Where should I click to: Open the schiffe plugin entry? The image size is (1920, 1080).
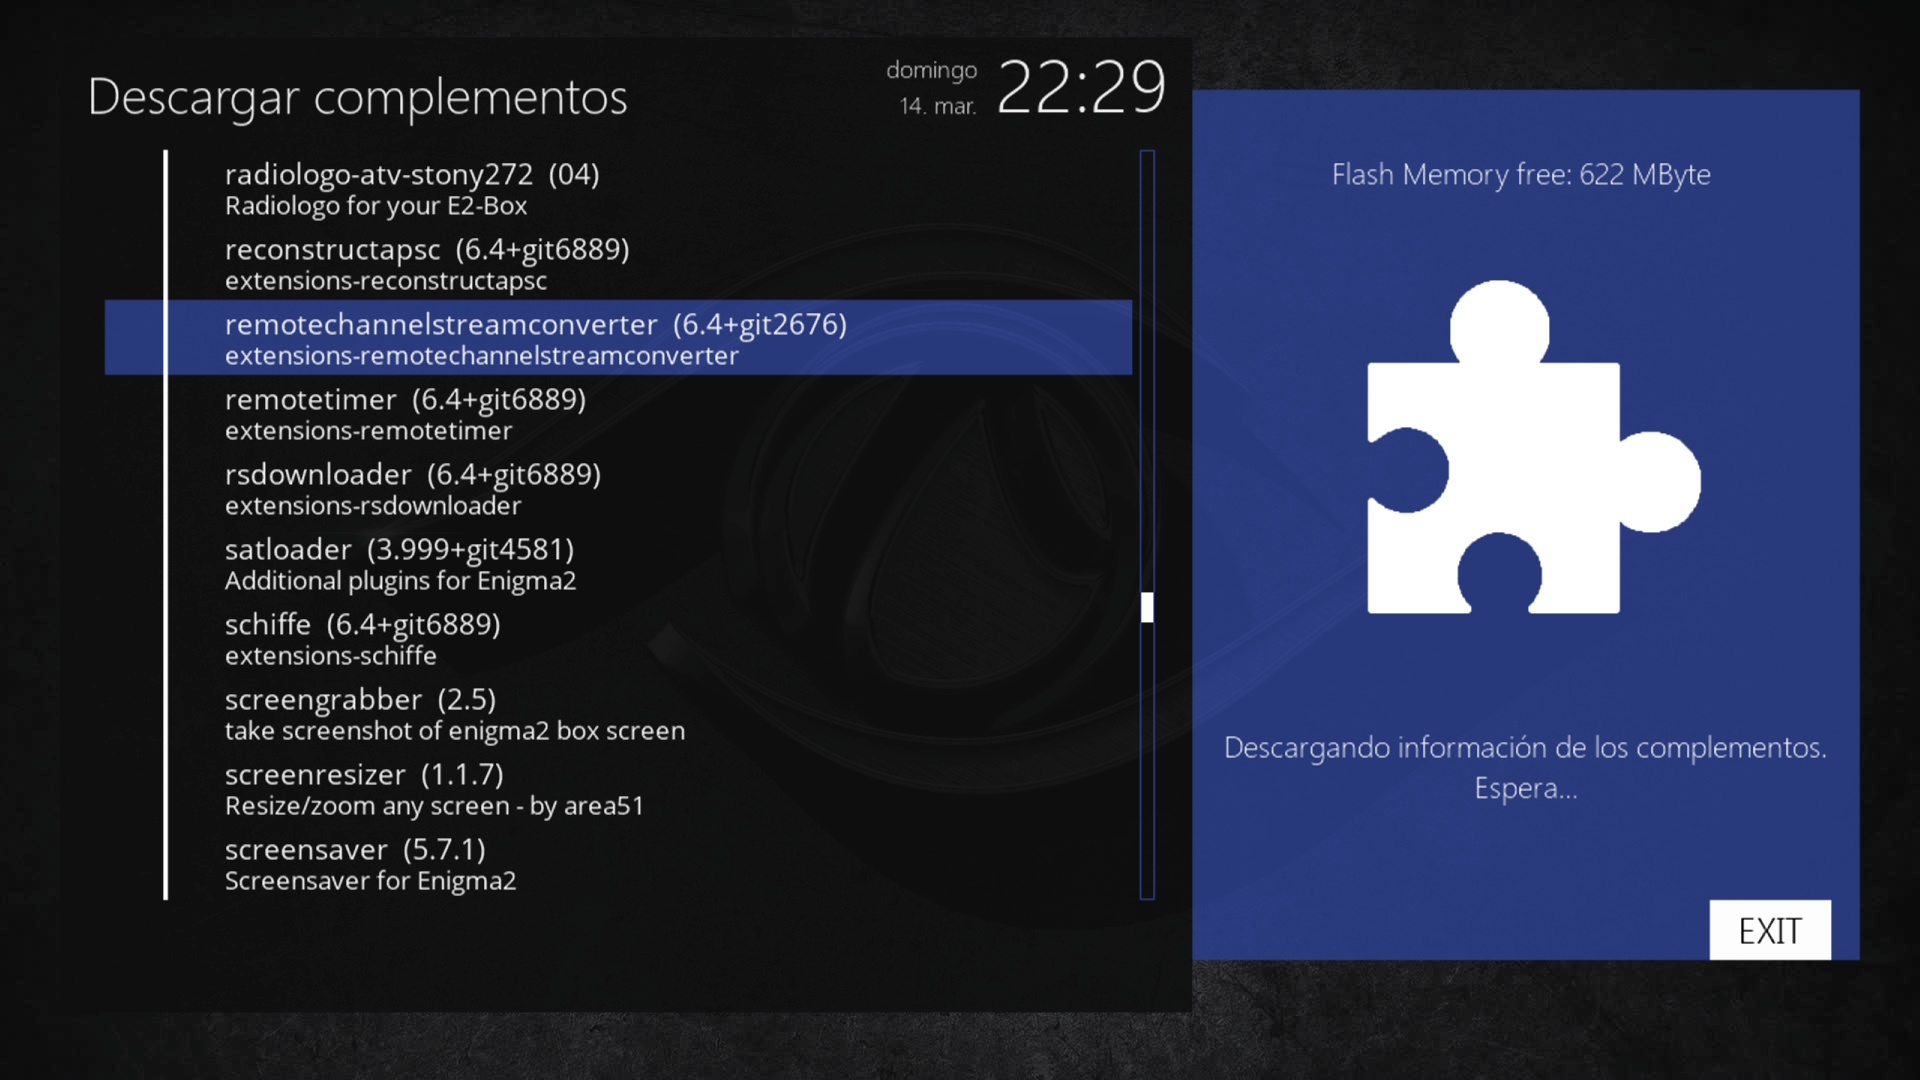point(362,638)
